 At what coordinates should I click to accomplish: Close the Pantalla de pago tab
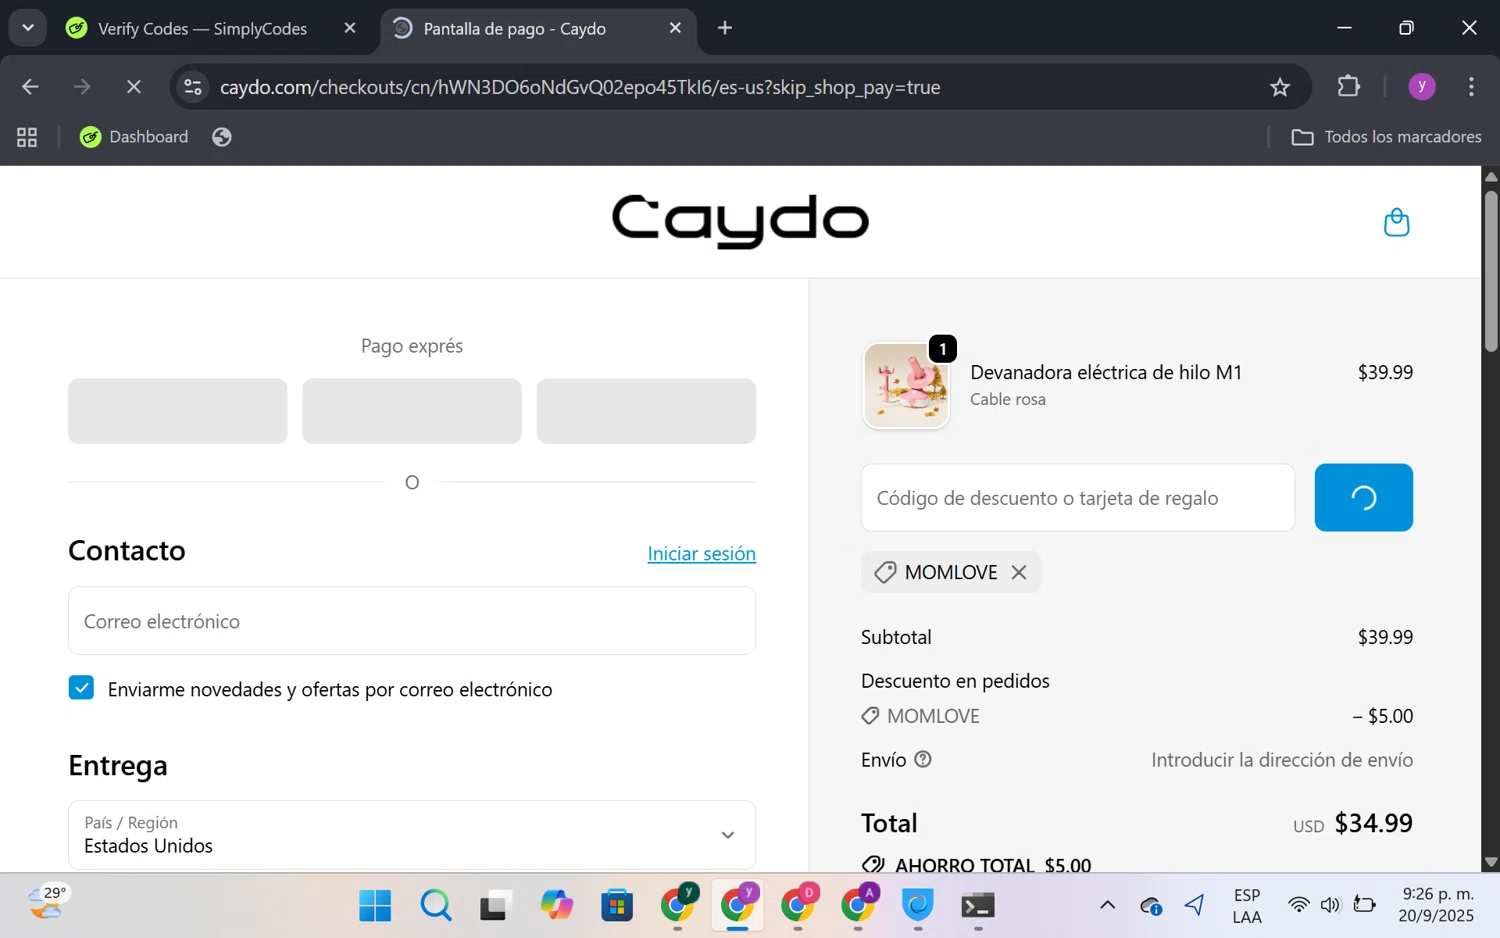[x=675, y=28]
